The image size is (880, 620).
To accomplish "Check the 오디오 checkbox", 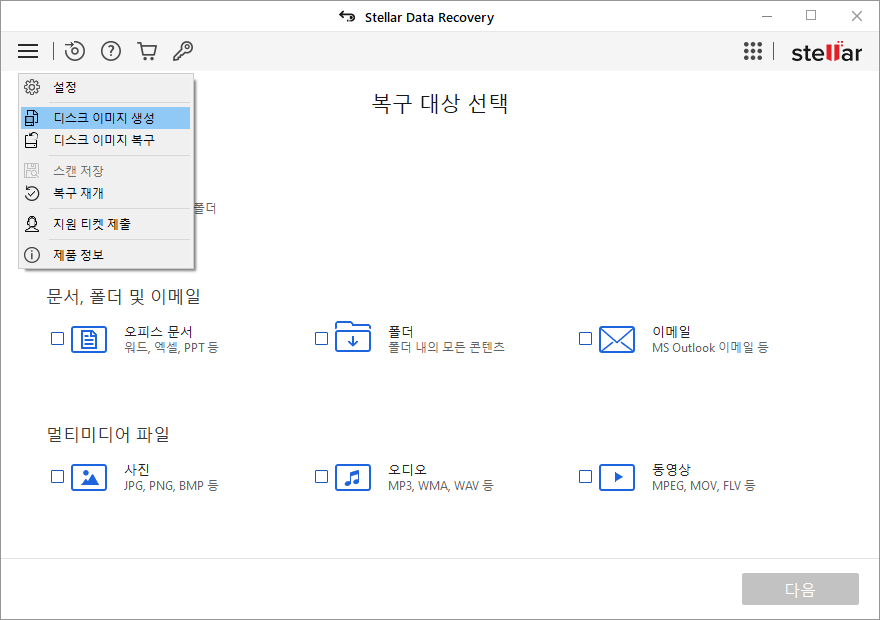I will point(321,476).
